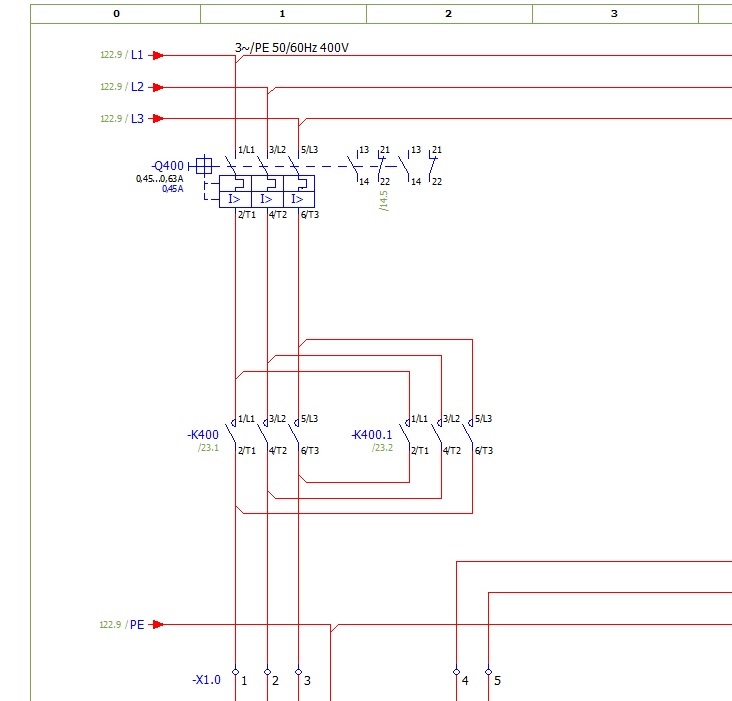This screenshot has height=701, width=732.
Task: Click terminal 5 diamond of strip X1.0
Action: [488, 672]
